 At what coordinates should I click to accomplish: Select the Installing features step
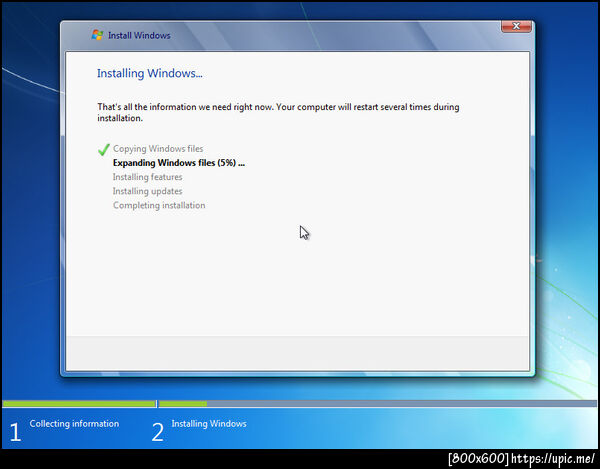coord(147,177)
